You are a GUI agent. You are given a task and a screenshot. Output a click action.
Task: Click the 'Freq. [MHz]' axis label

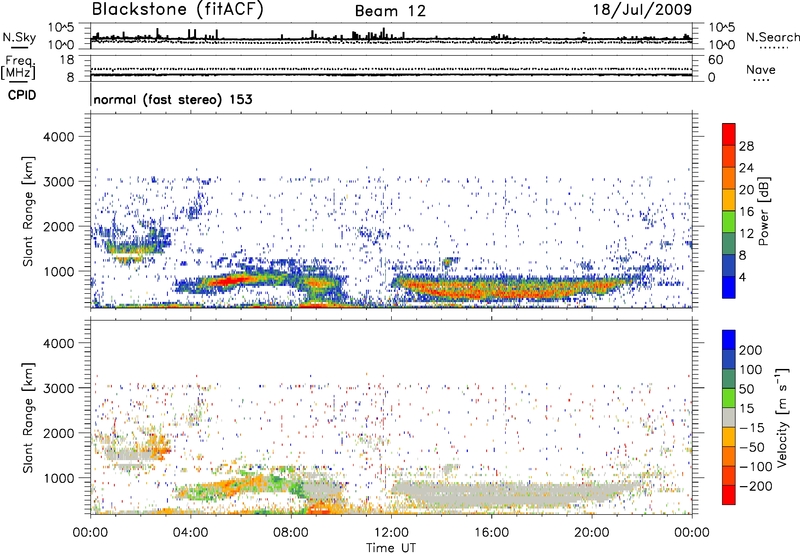coord(18,68)
